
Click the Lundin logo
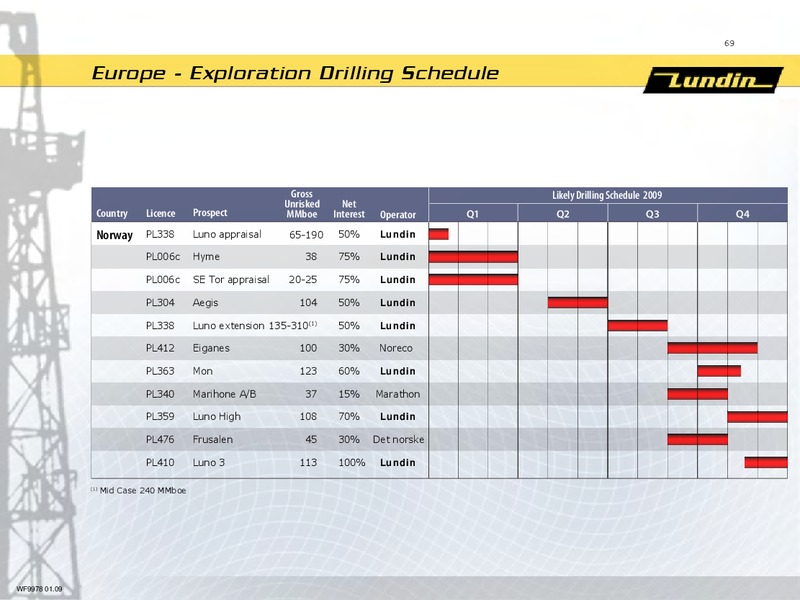(713, 80)
